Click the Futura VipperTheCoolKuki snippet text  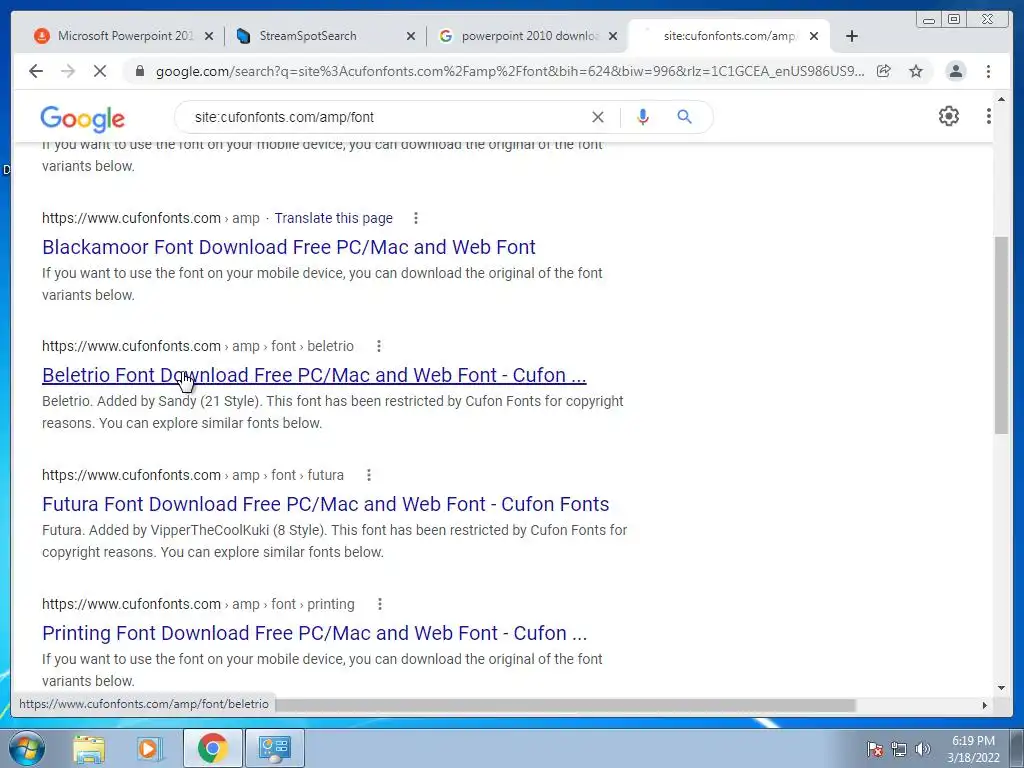pyautogui.click(x=334, y=541)
